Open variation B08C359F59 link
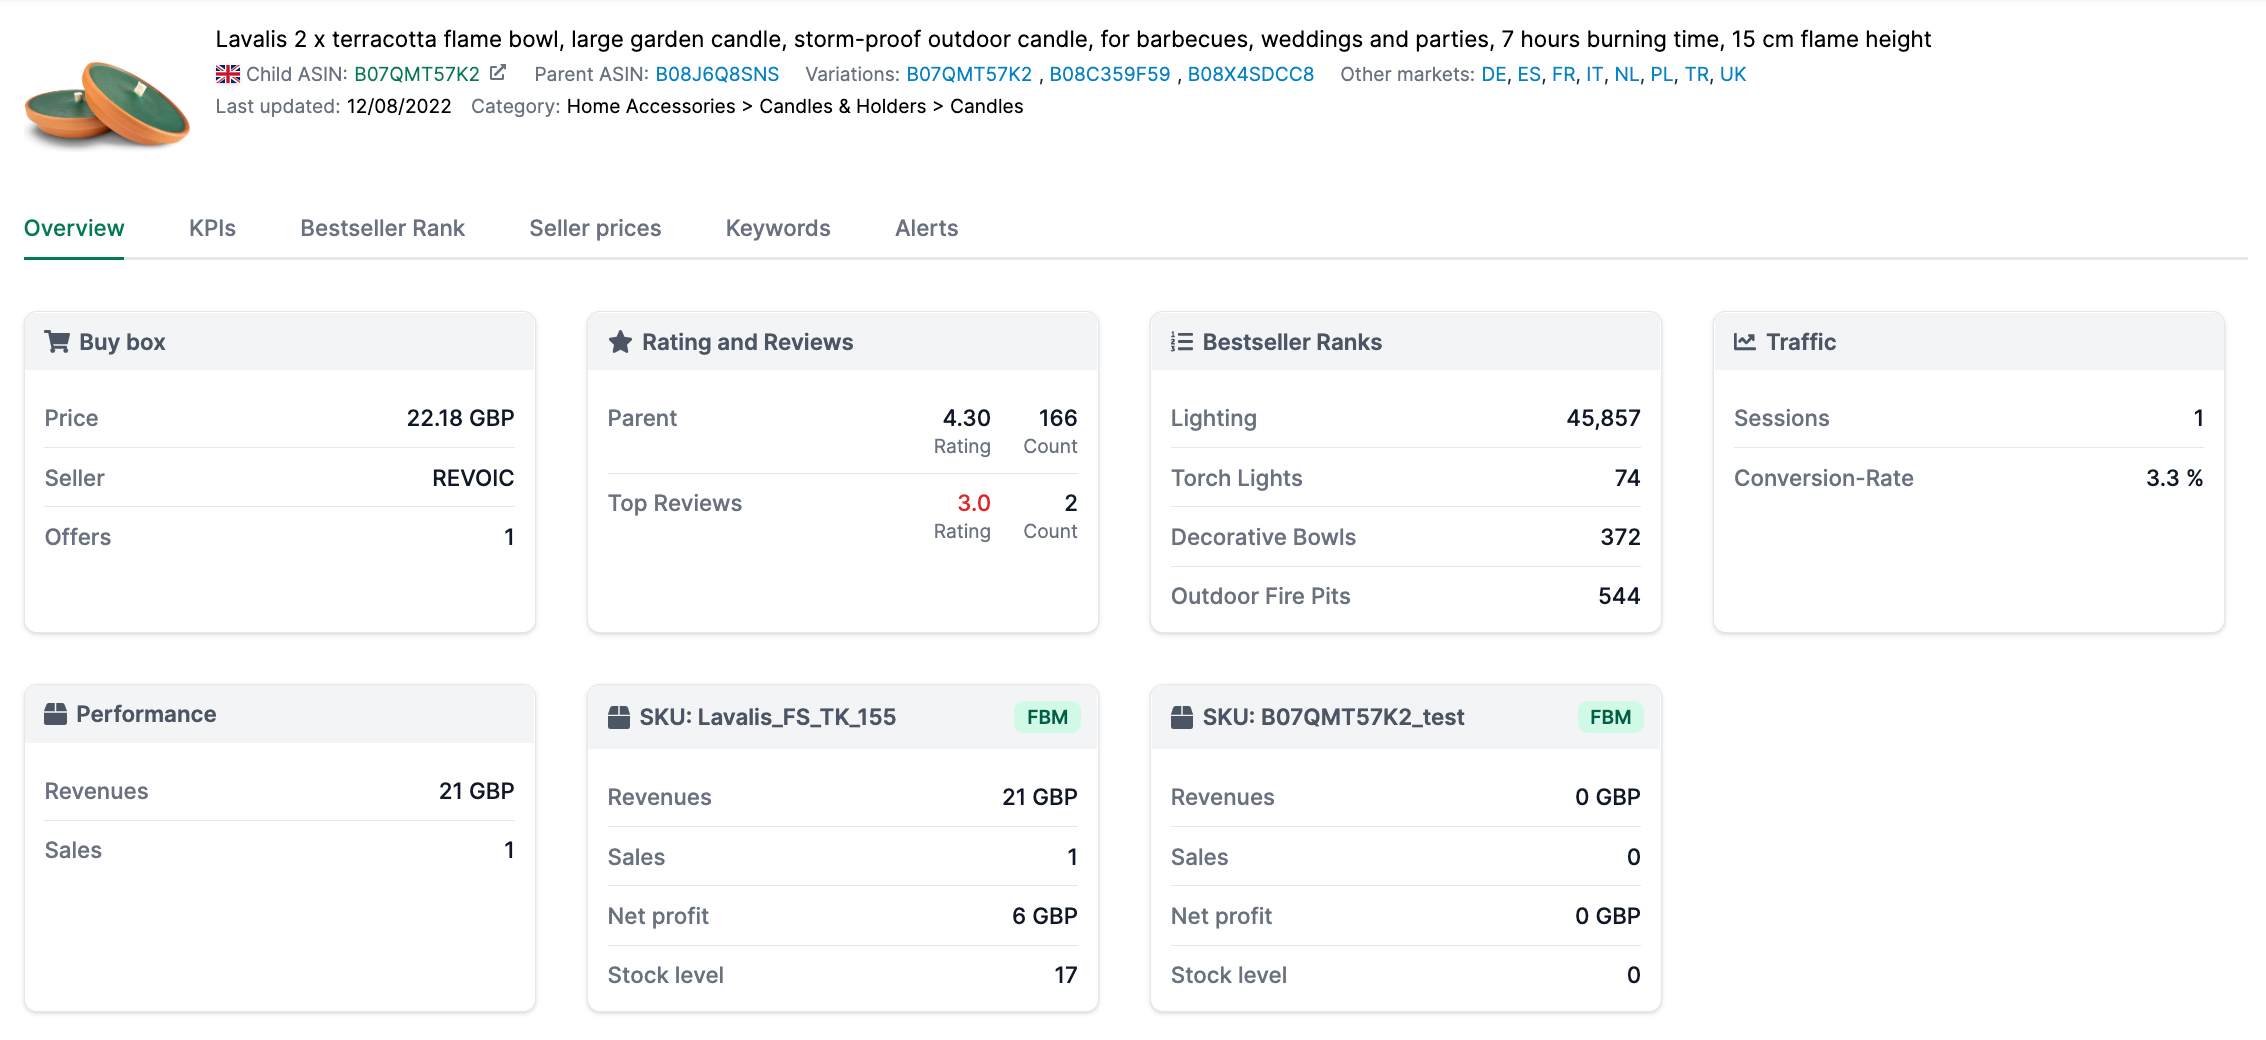Screen dimensions: 2266x1040 coord(1111,73)
